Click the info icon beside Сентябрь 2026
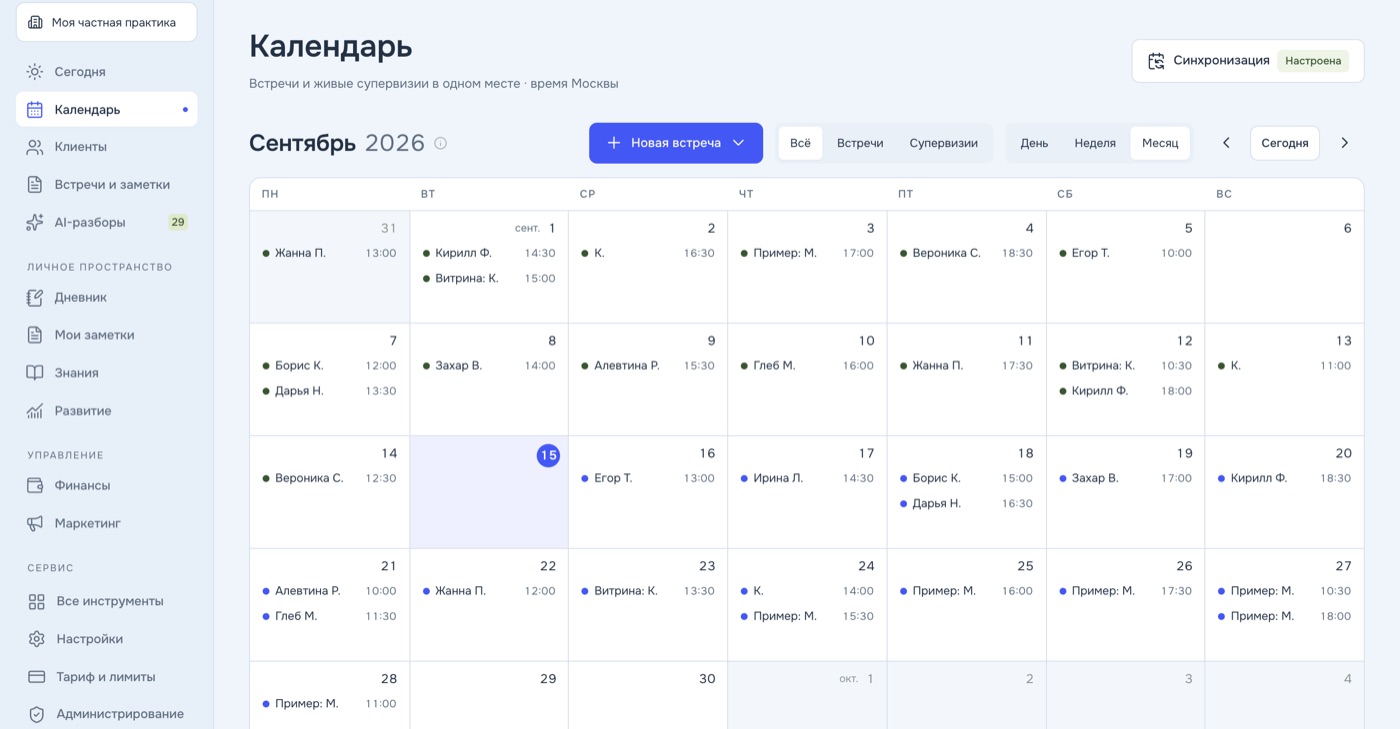Image resolution: width=1400 pixels, height=729 pixels. click(440, 143)
